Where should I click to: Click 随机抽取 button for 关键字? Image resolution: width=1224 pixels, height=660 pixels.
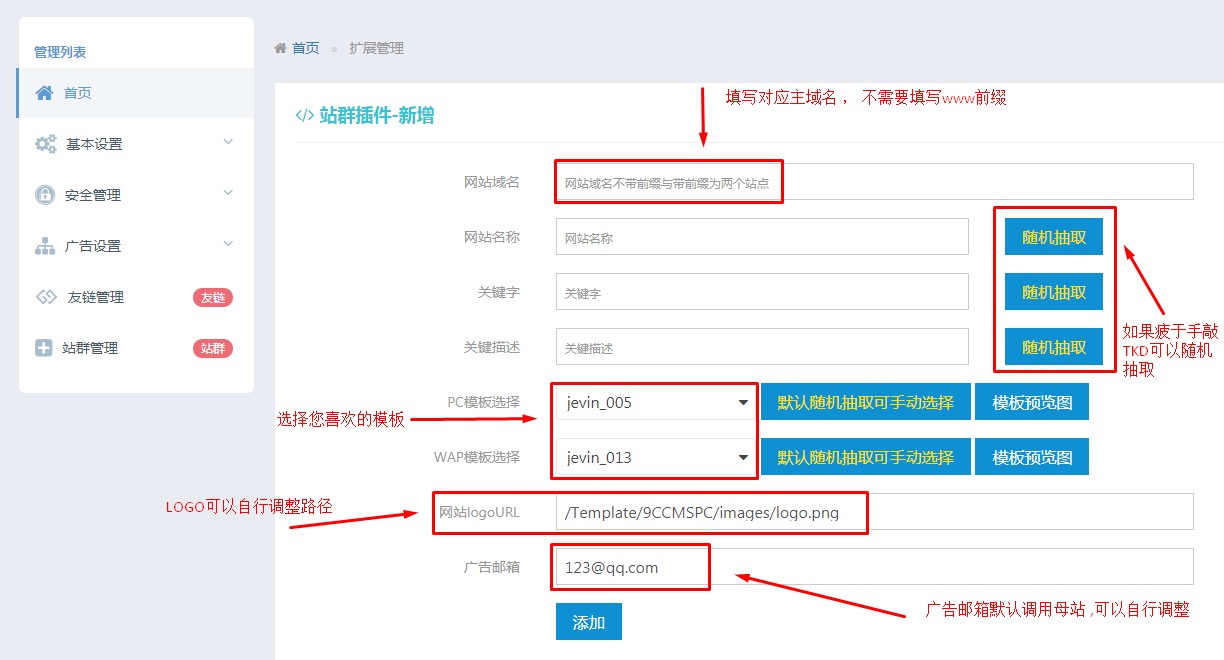pyautogui.click(x=1054, y=292)
